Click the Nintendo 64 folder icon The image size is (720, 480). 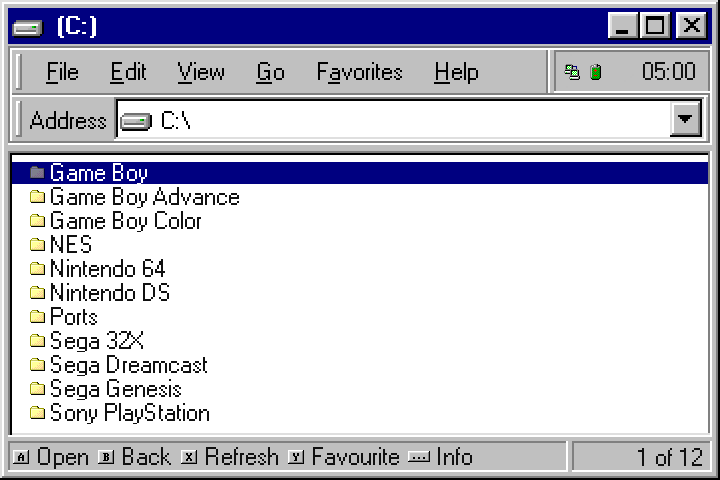pos(37,268)
